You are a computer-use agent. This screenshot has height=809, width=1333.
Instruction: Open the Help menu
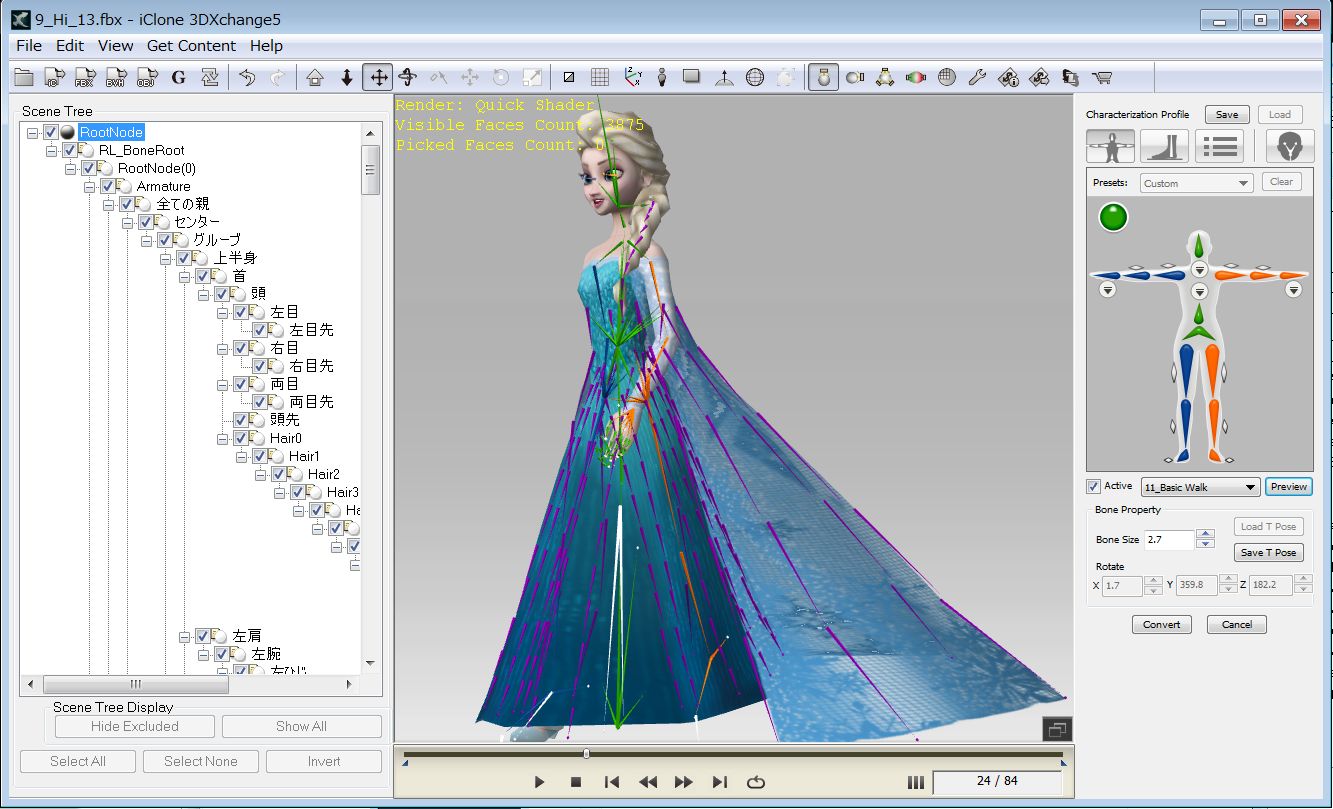pos(266,46)
